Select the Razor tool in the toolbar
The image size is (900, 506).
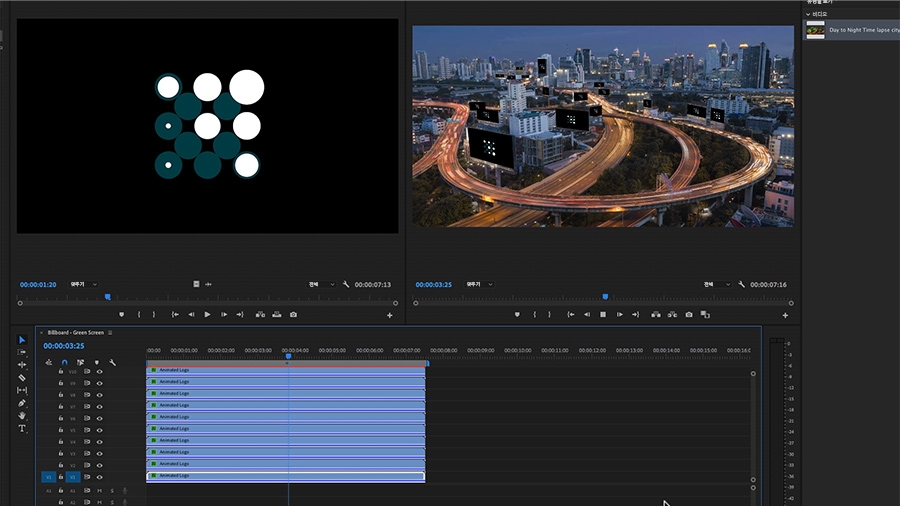[x=22, y=377]
